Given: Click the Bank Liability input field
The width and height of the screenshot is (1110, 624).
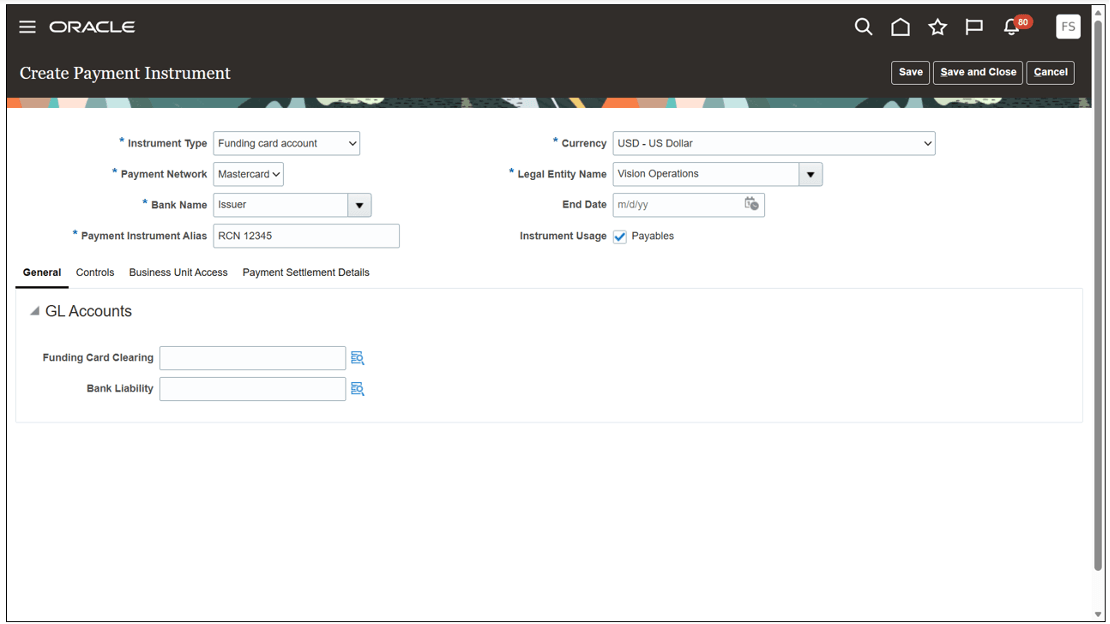Looking at the screenshot, I should point(253,389).
